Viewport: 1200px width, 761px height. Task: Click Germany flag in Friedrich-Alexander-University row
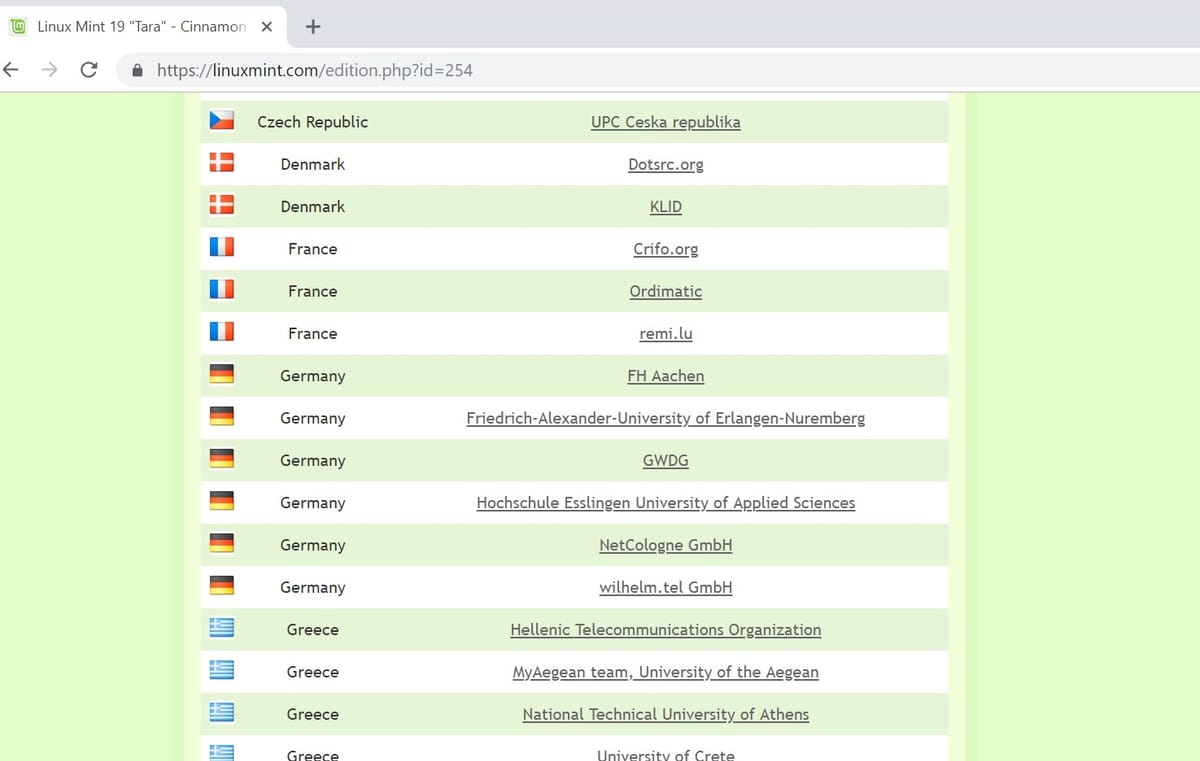tap(221, 417)
